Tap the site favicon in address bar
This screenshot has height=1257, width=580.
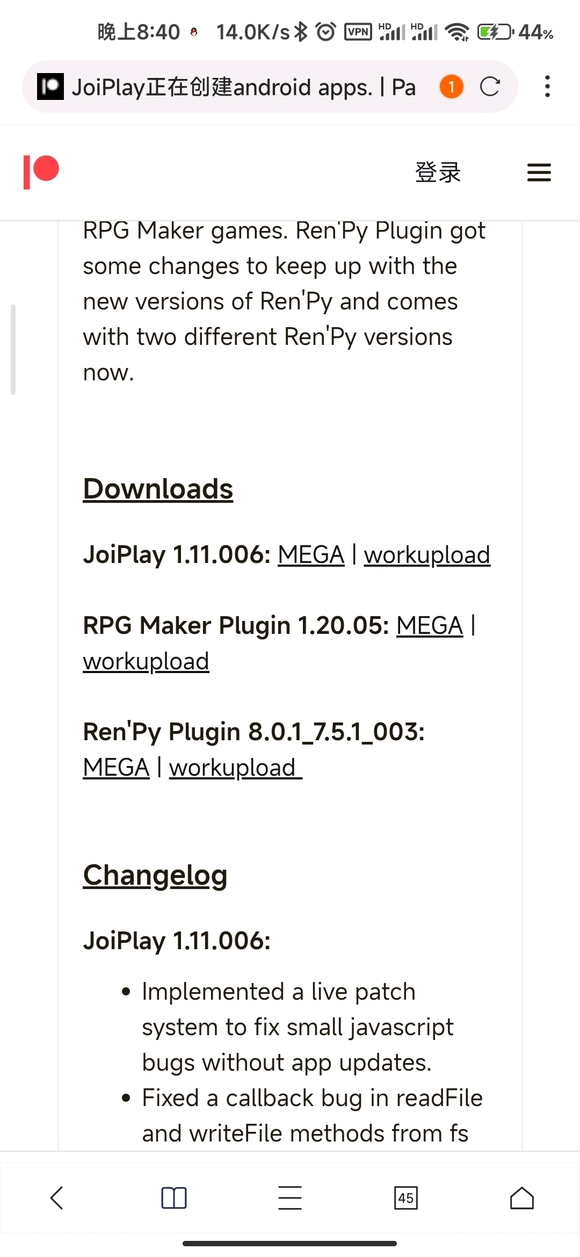[x=50, y=87]
